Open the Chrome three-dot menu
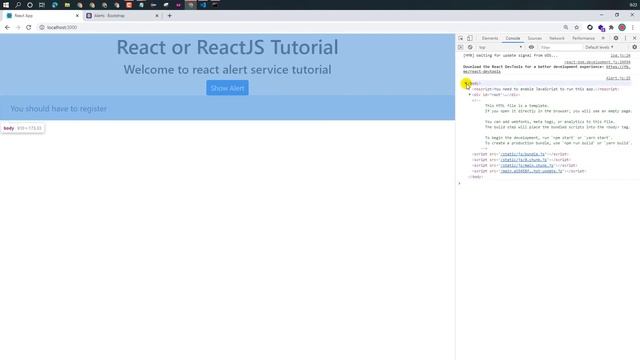 633,27
